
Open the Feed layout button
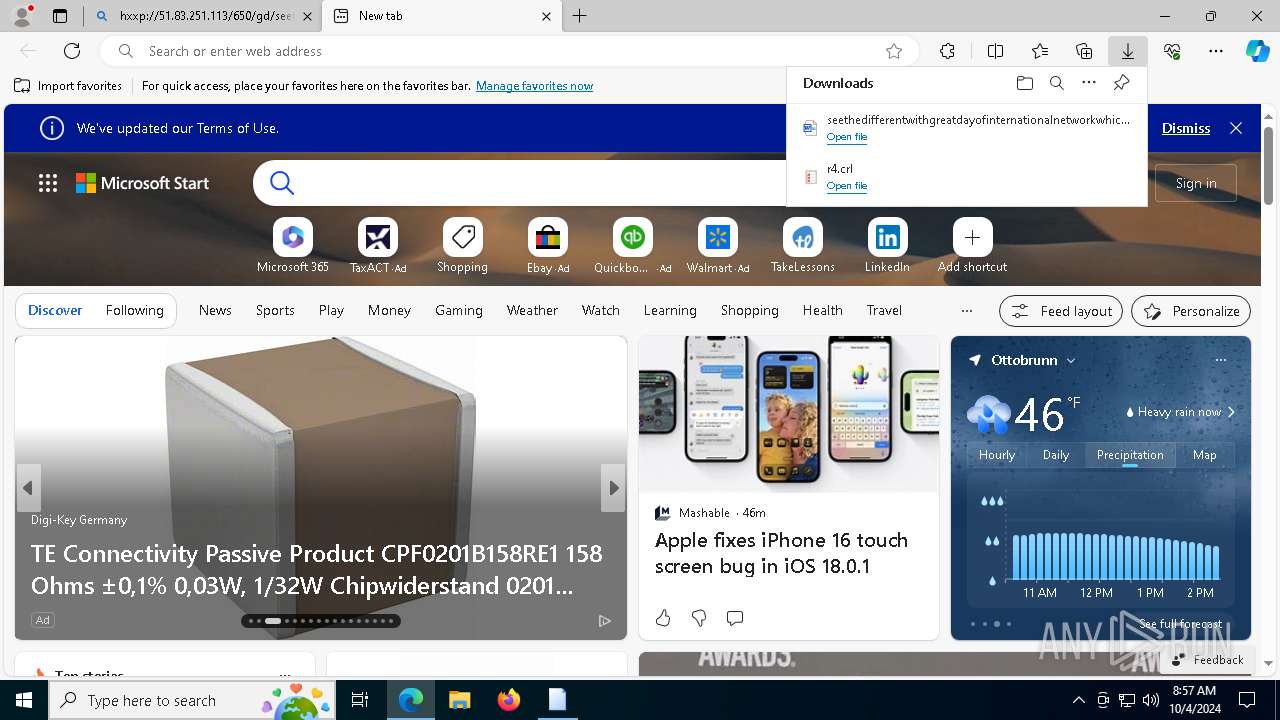tap(1061, 311)
